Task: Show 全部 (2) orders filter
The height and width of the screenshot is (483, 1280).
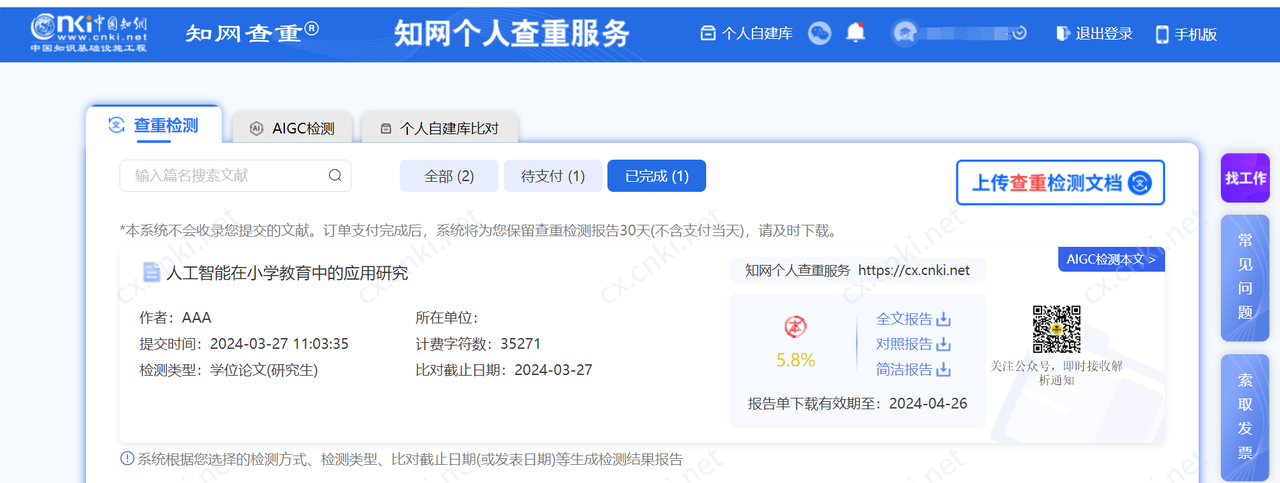Action: (x=449, y=176)
